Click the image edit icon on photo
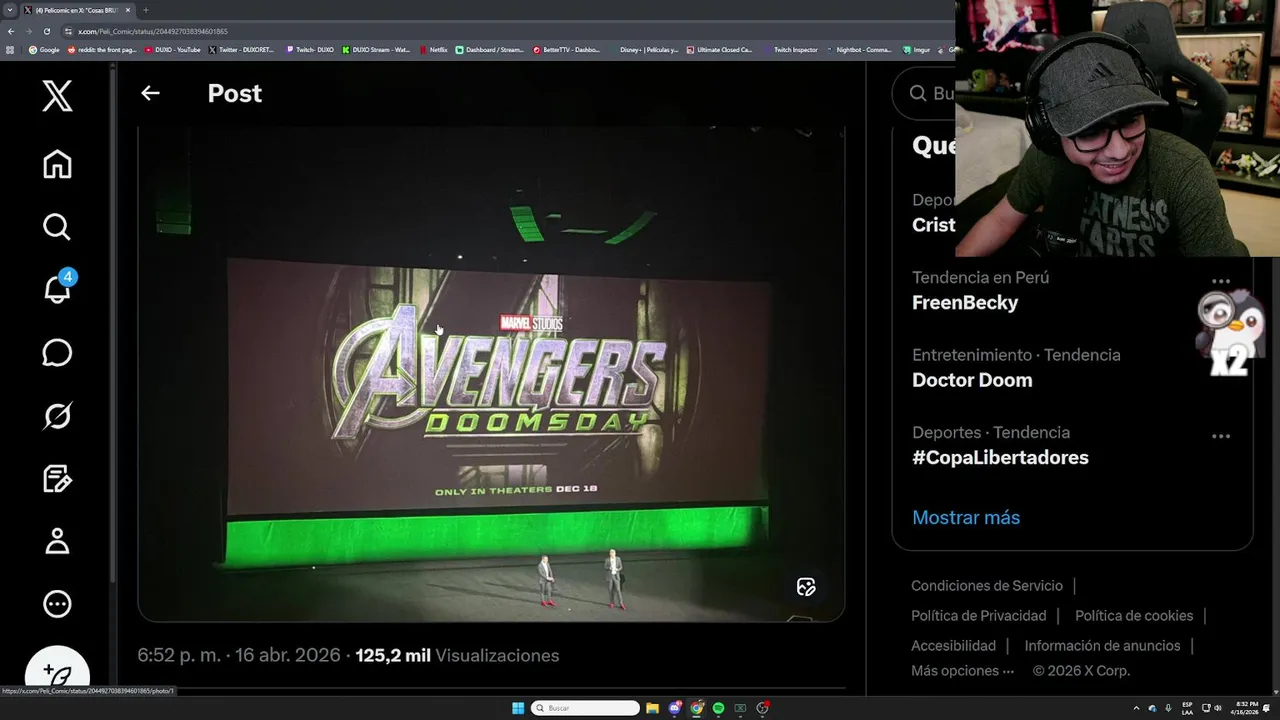Viewport: 1280px width, 720px height. 806,587
